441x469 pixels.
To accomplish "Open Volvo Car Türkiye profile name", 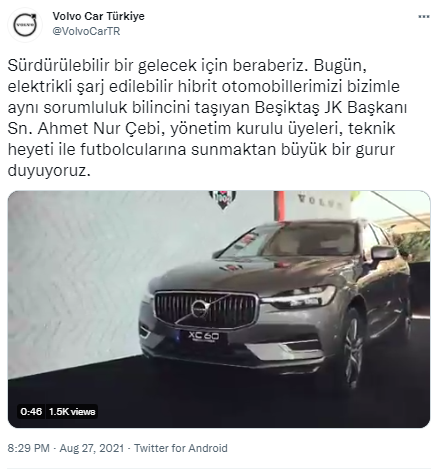I will tap(99, 16).
